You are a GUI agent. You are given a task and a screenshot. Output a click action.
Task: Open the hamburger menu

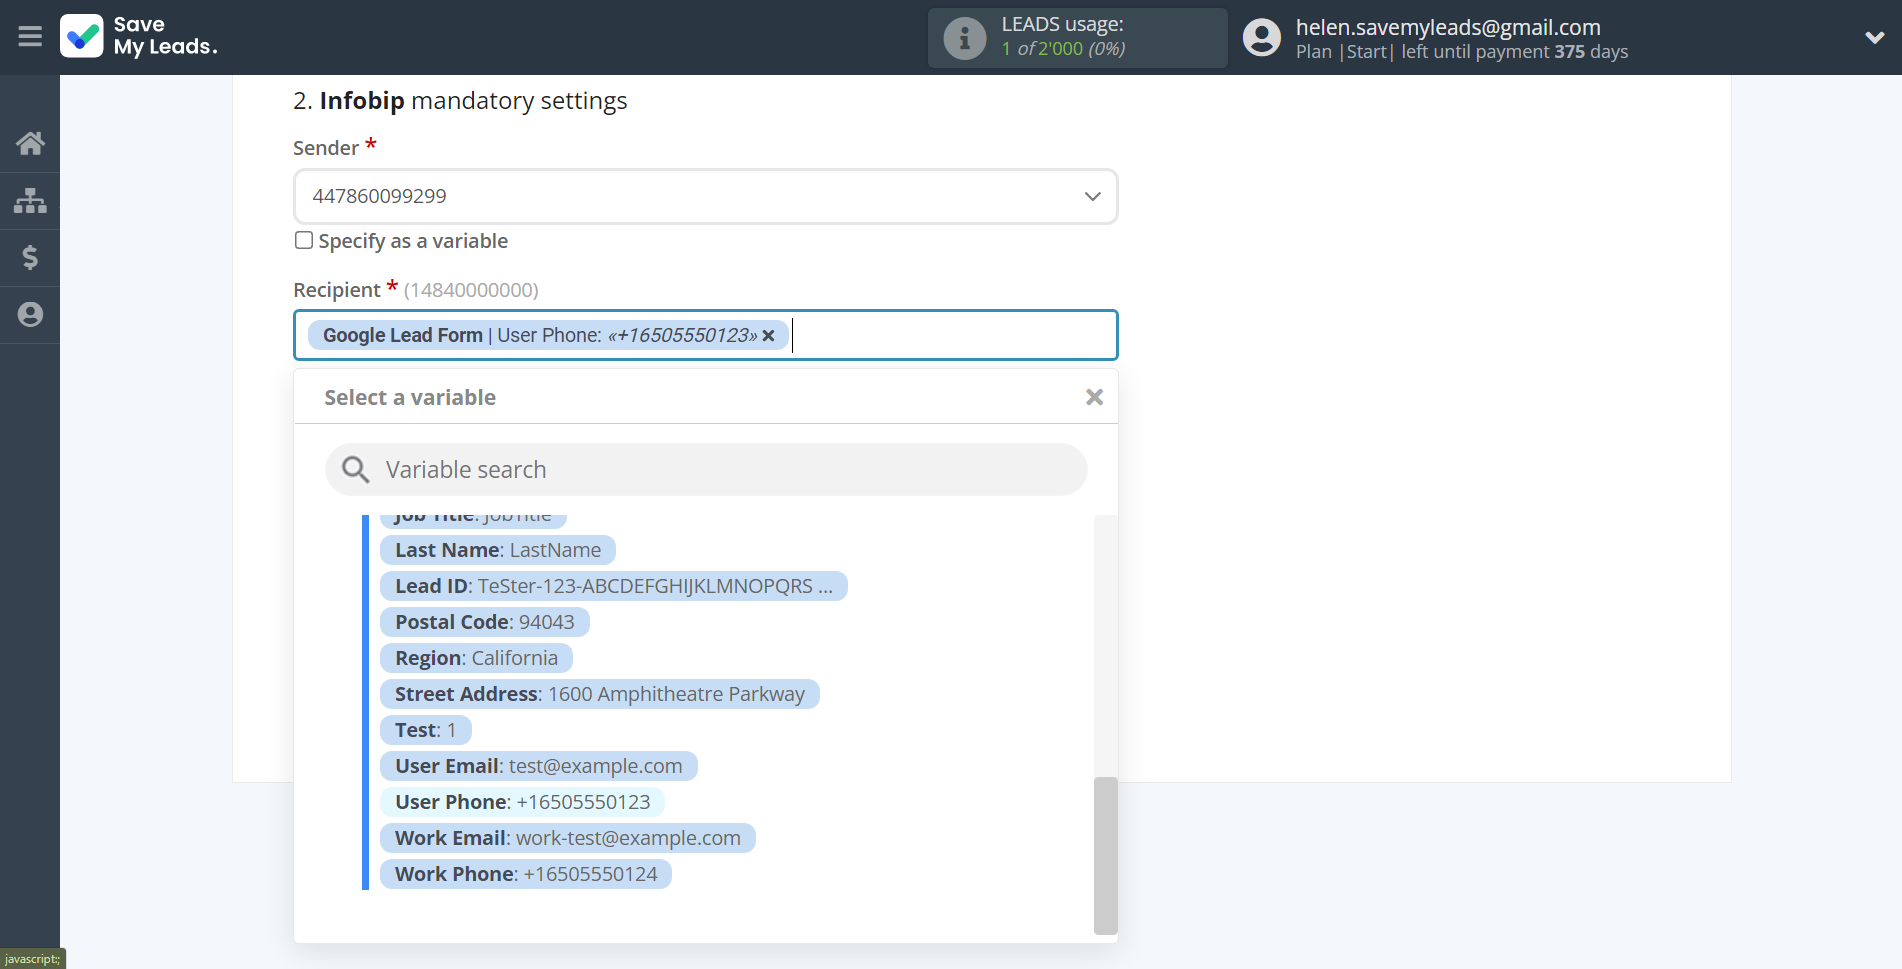[x=30, y=37]
